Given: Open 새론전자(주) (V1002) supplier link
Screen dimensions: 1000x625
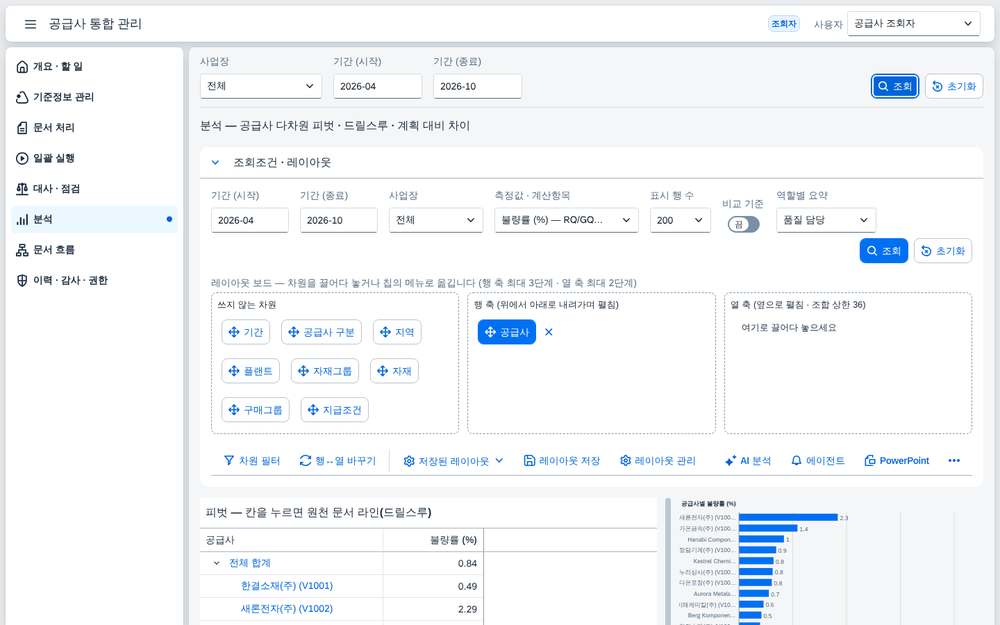Looking at the screenshot, I should point(287,609).
